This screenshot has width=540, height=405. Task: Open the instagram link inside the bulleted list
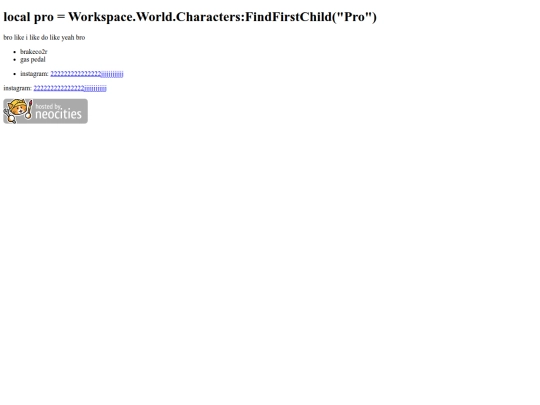87,74
